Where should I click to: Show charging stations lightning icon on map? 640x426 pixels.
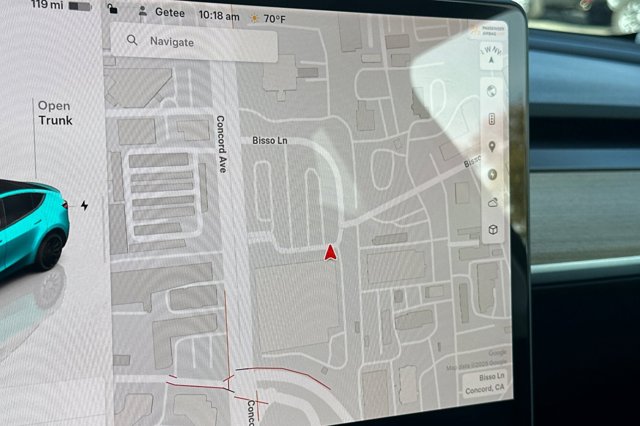coord(491,174)
